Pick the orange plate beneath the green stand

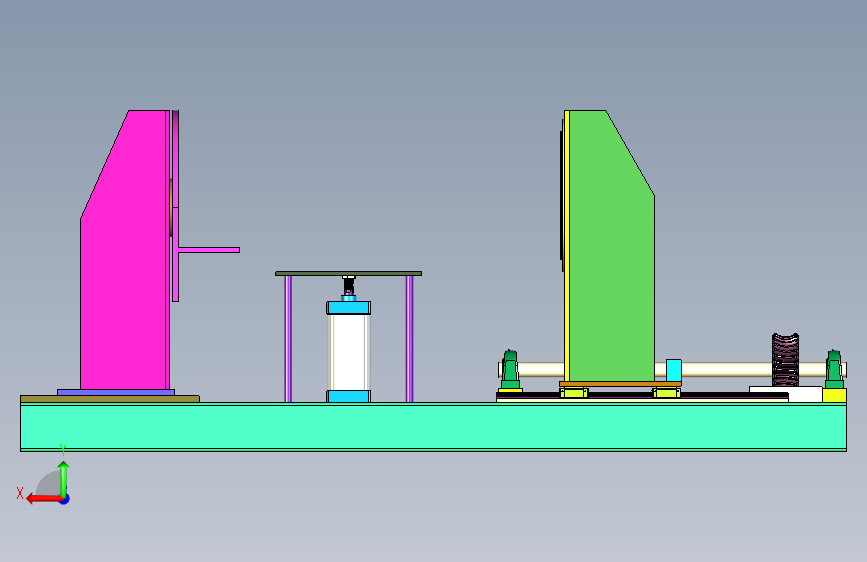[x=620, y=384]
